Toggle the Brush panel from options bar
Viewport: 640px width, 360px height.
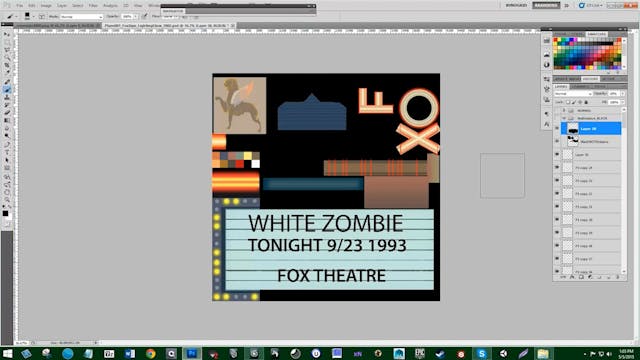click(42, 16)
